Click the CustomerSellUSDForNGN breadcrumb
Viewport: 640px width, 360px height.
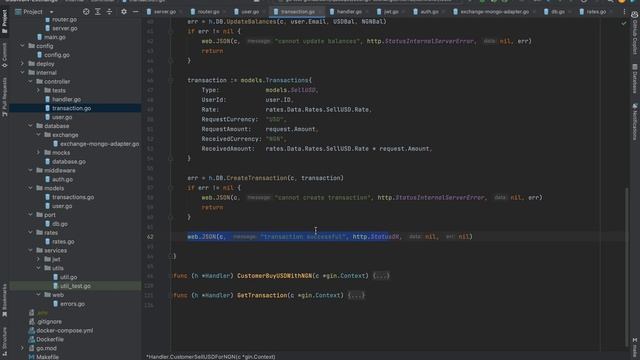(211, 357)
